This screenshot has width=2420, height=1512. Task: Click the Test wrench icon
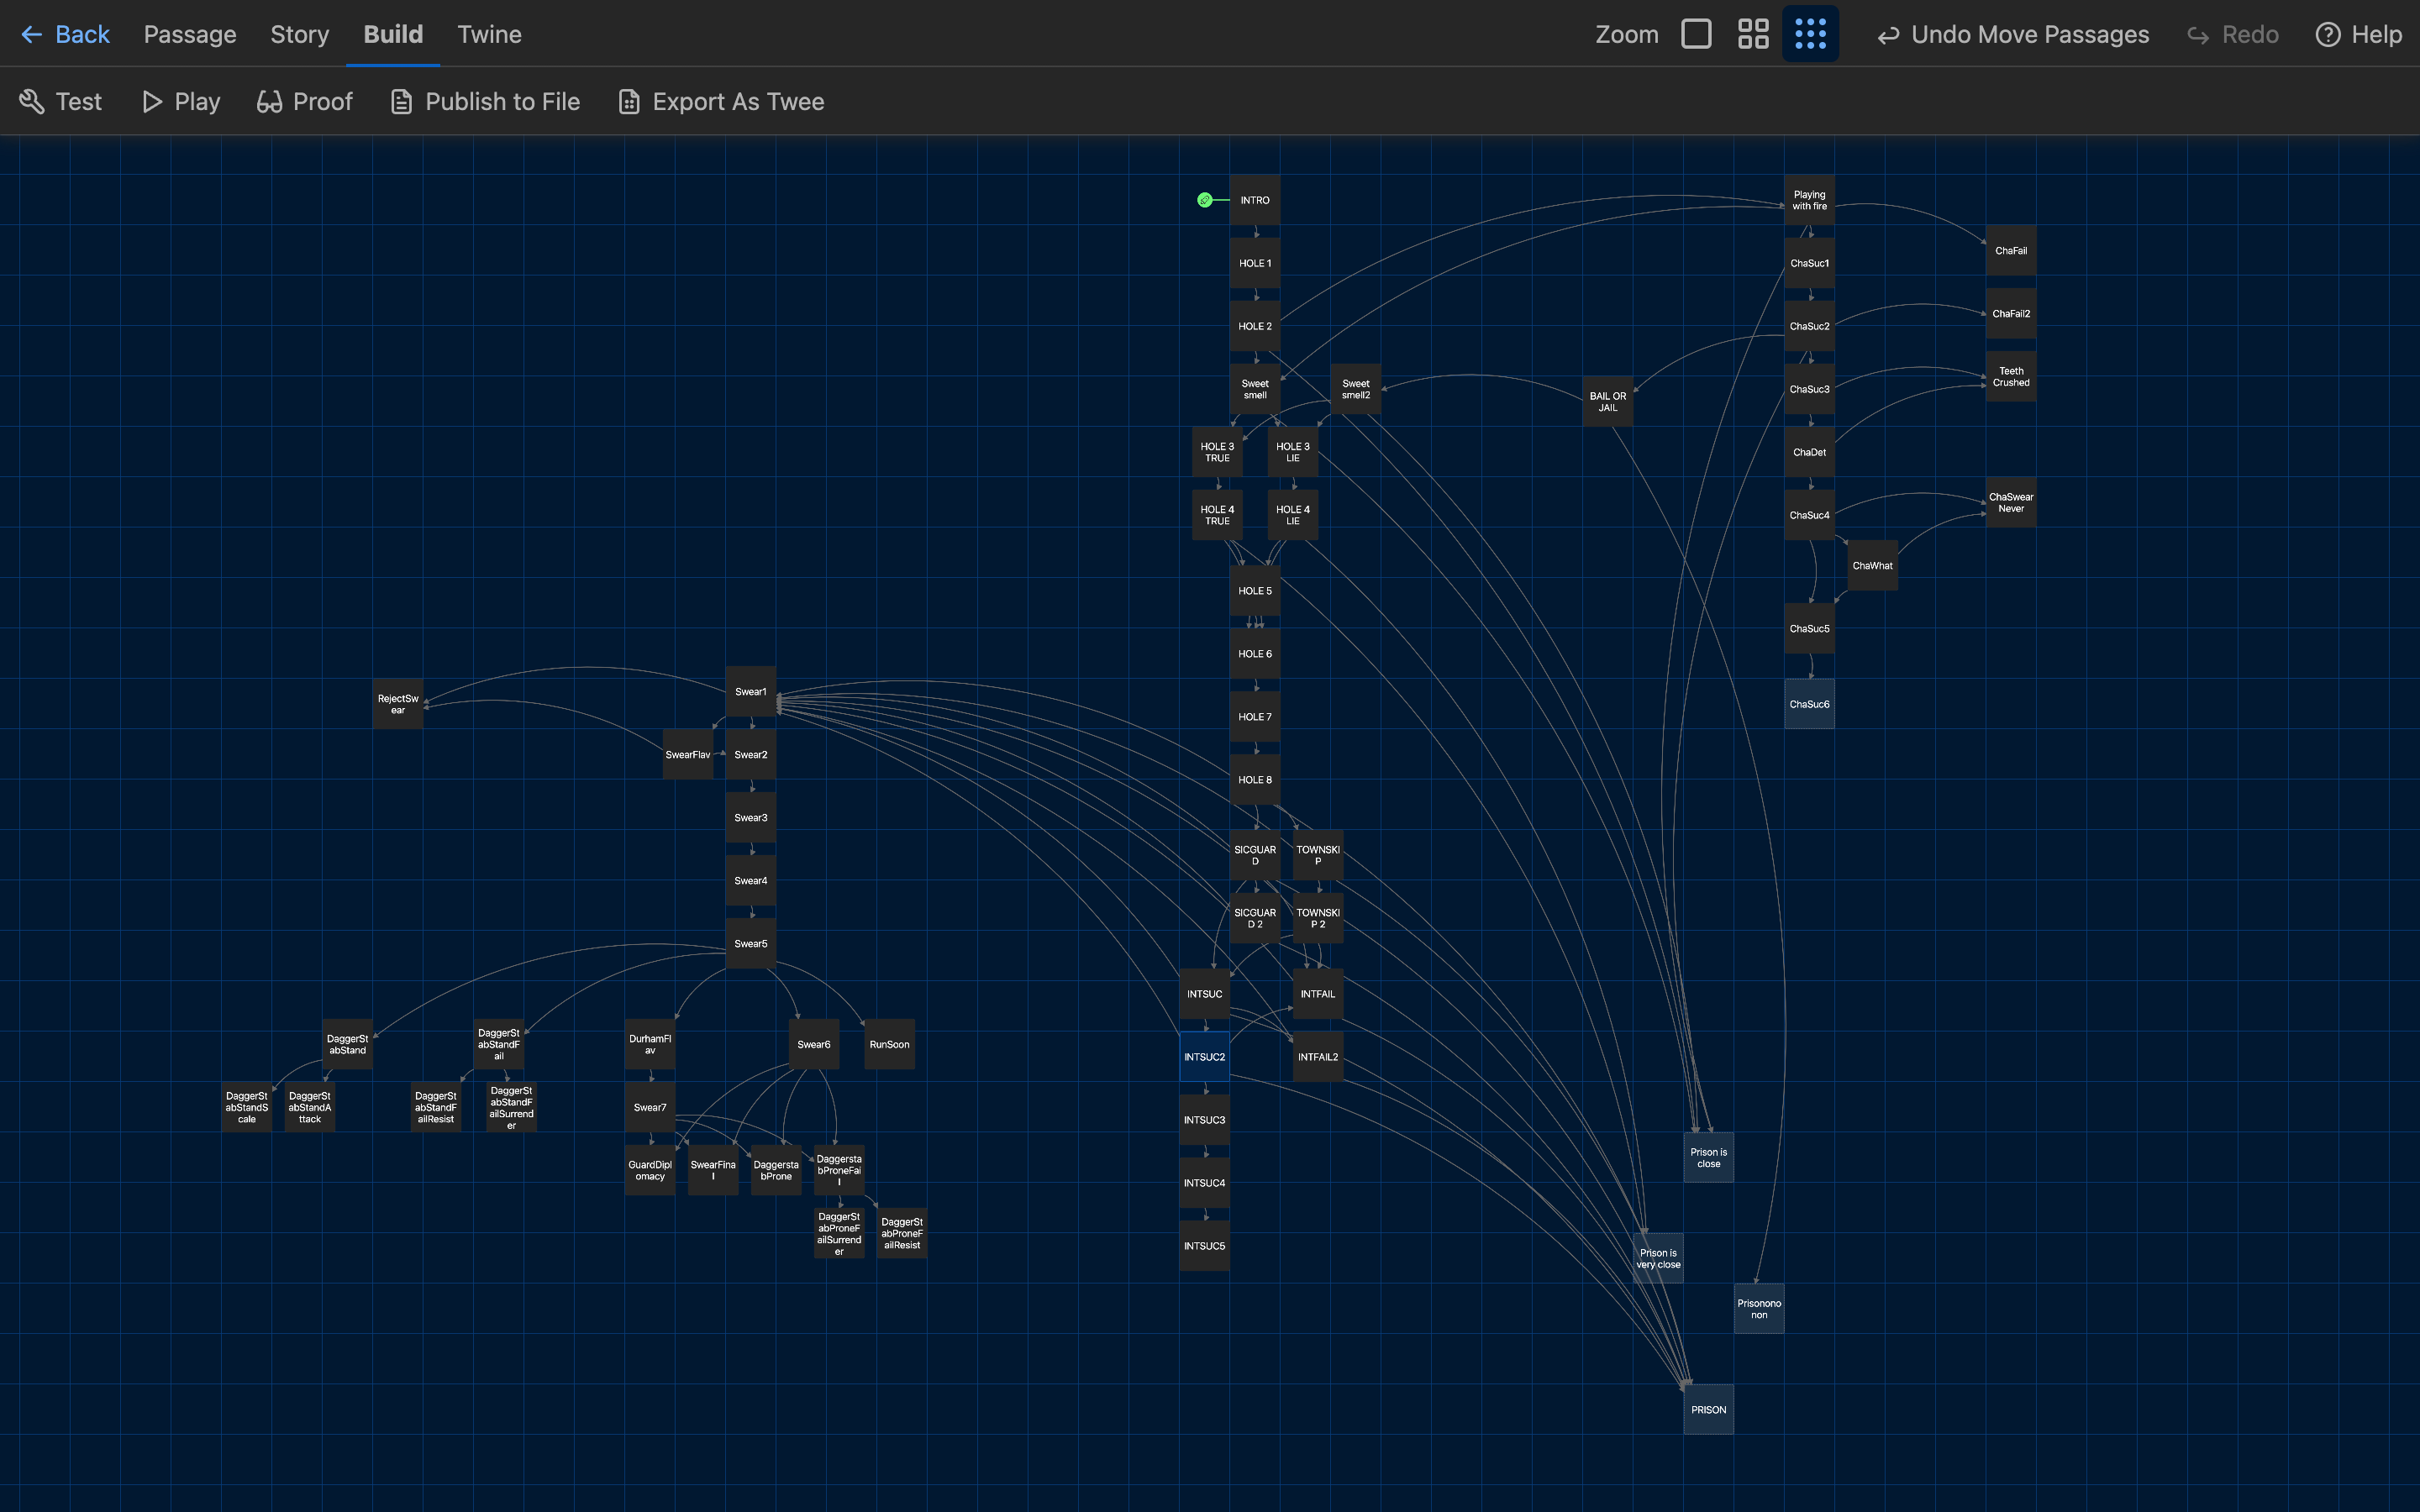(x=32, y=101)
